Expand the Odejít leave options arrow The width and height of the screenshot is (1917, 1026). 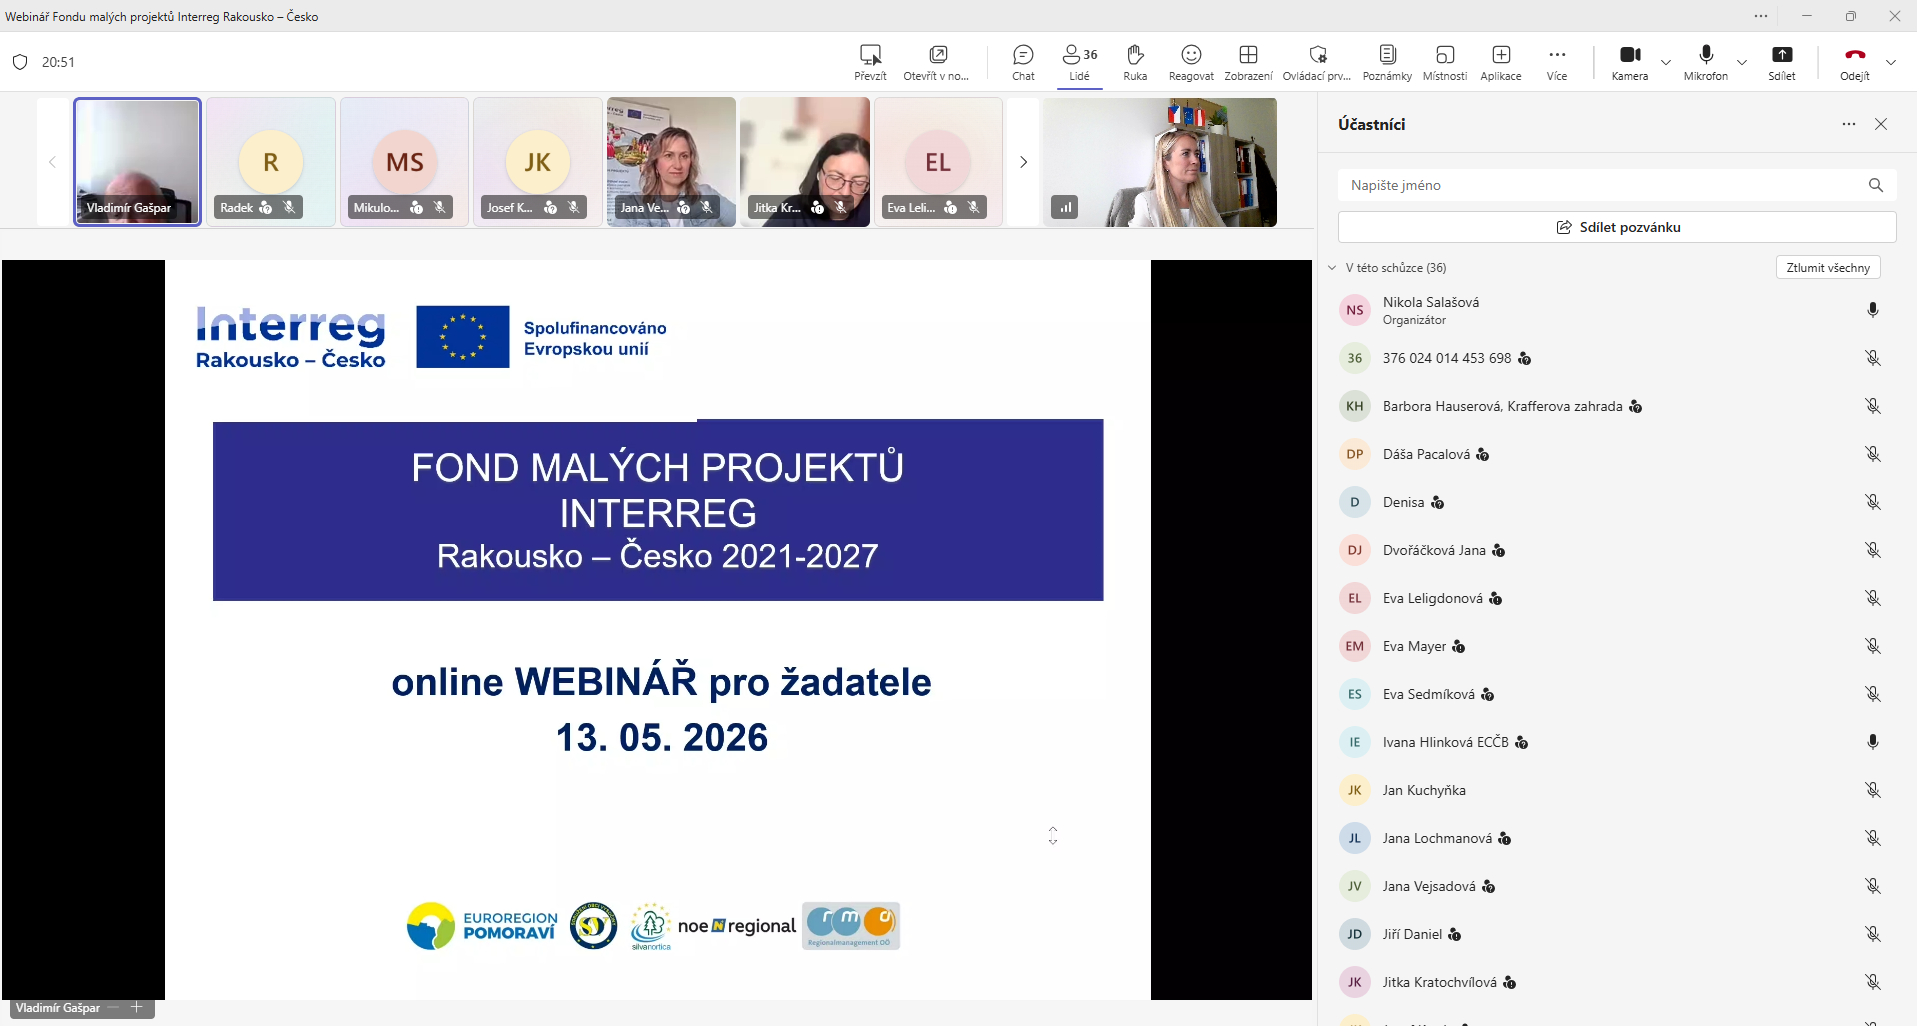[x=1891, y=62]
